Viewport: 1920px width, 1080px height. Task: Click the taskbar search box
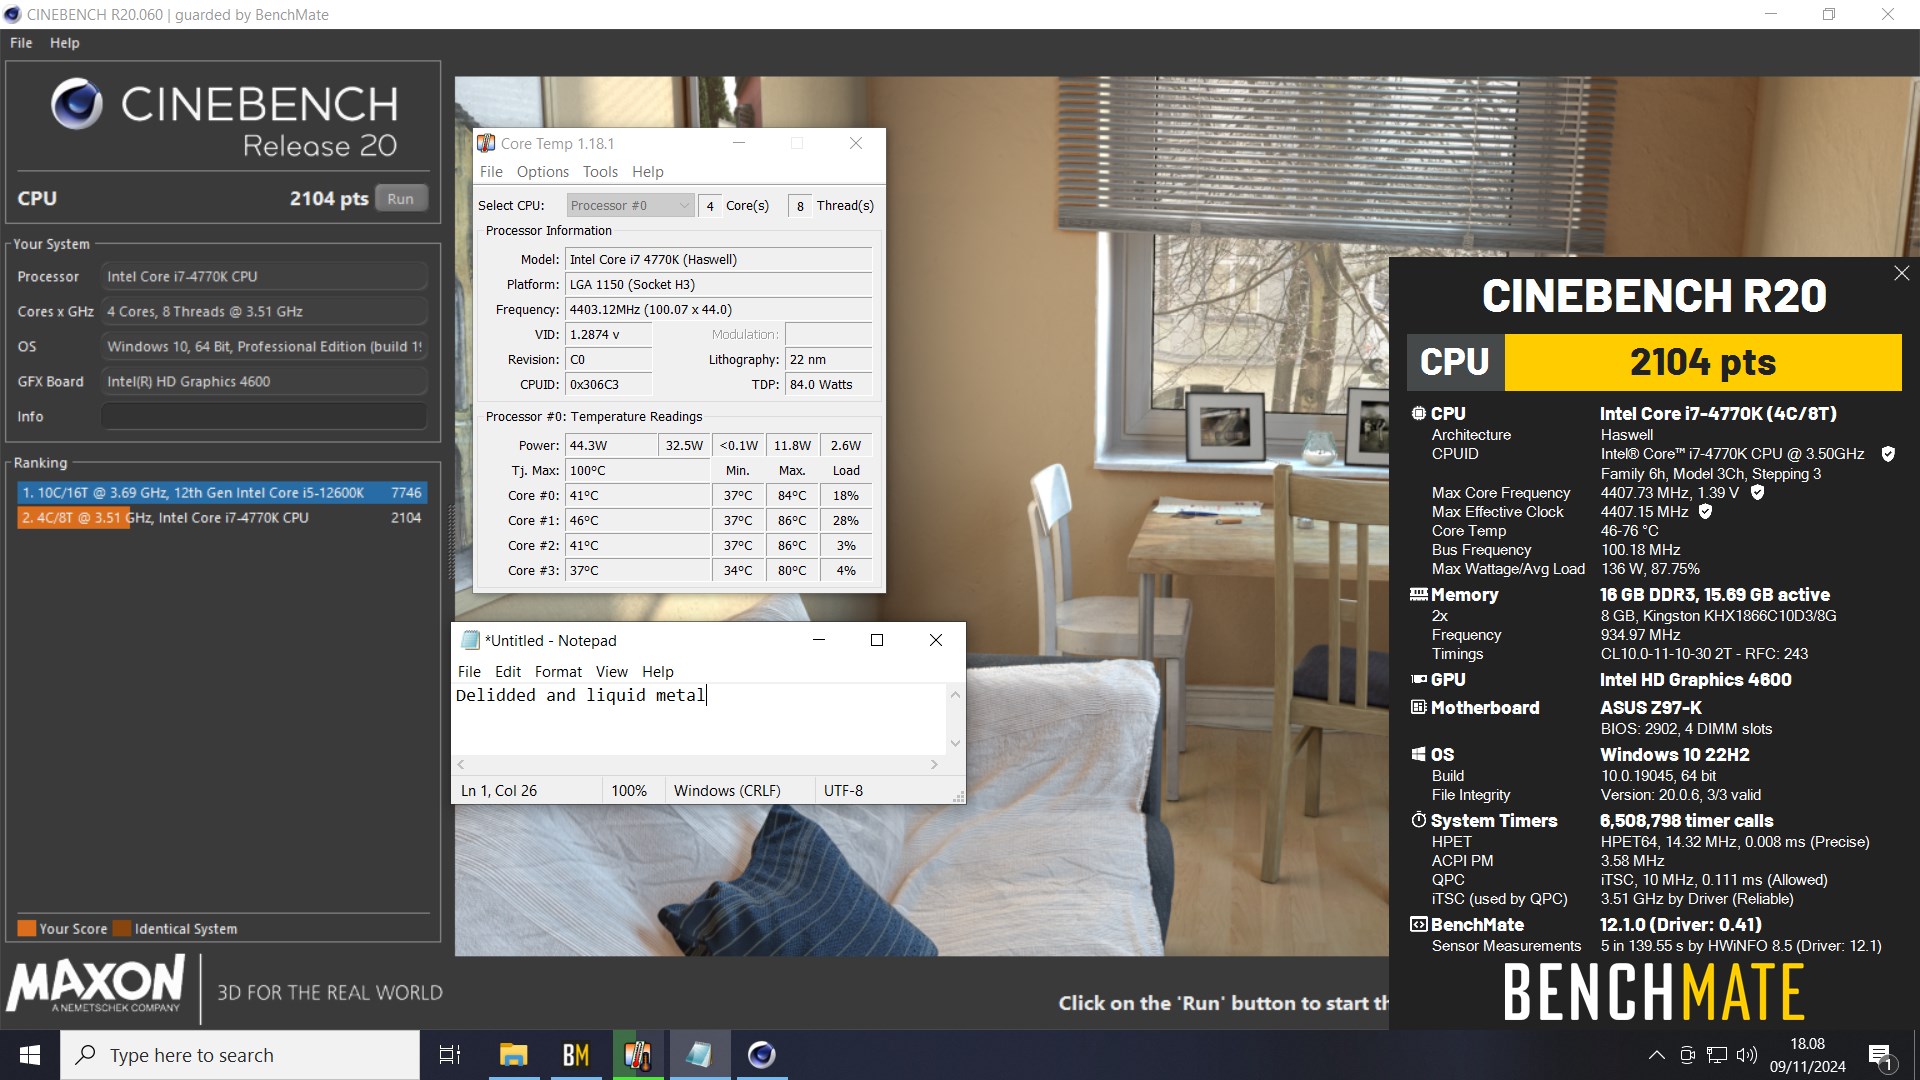tap(240, 1055)
